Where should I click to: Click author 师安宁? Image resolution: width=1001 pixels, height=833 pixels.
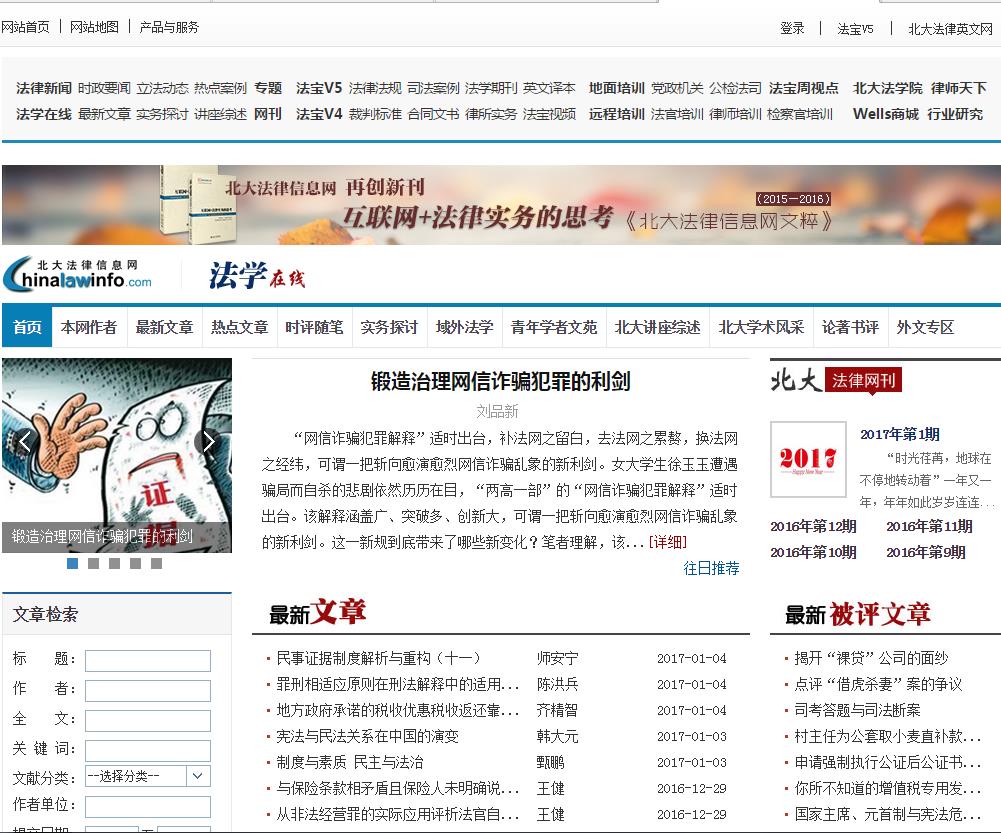pos(557,658)
